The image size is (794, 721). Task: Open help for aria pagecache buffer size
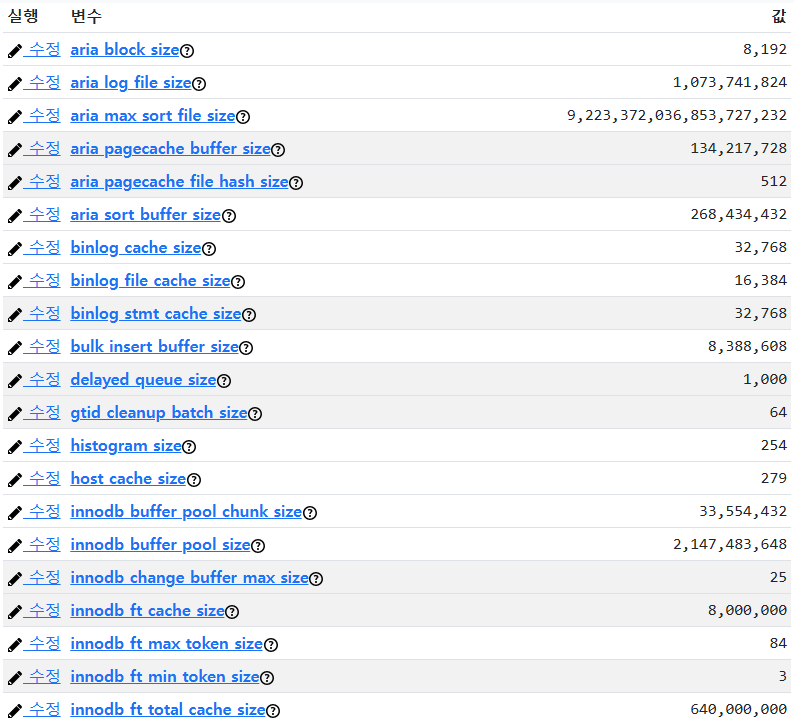pos(278,150)
